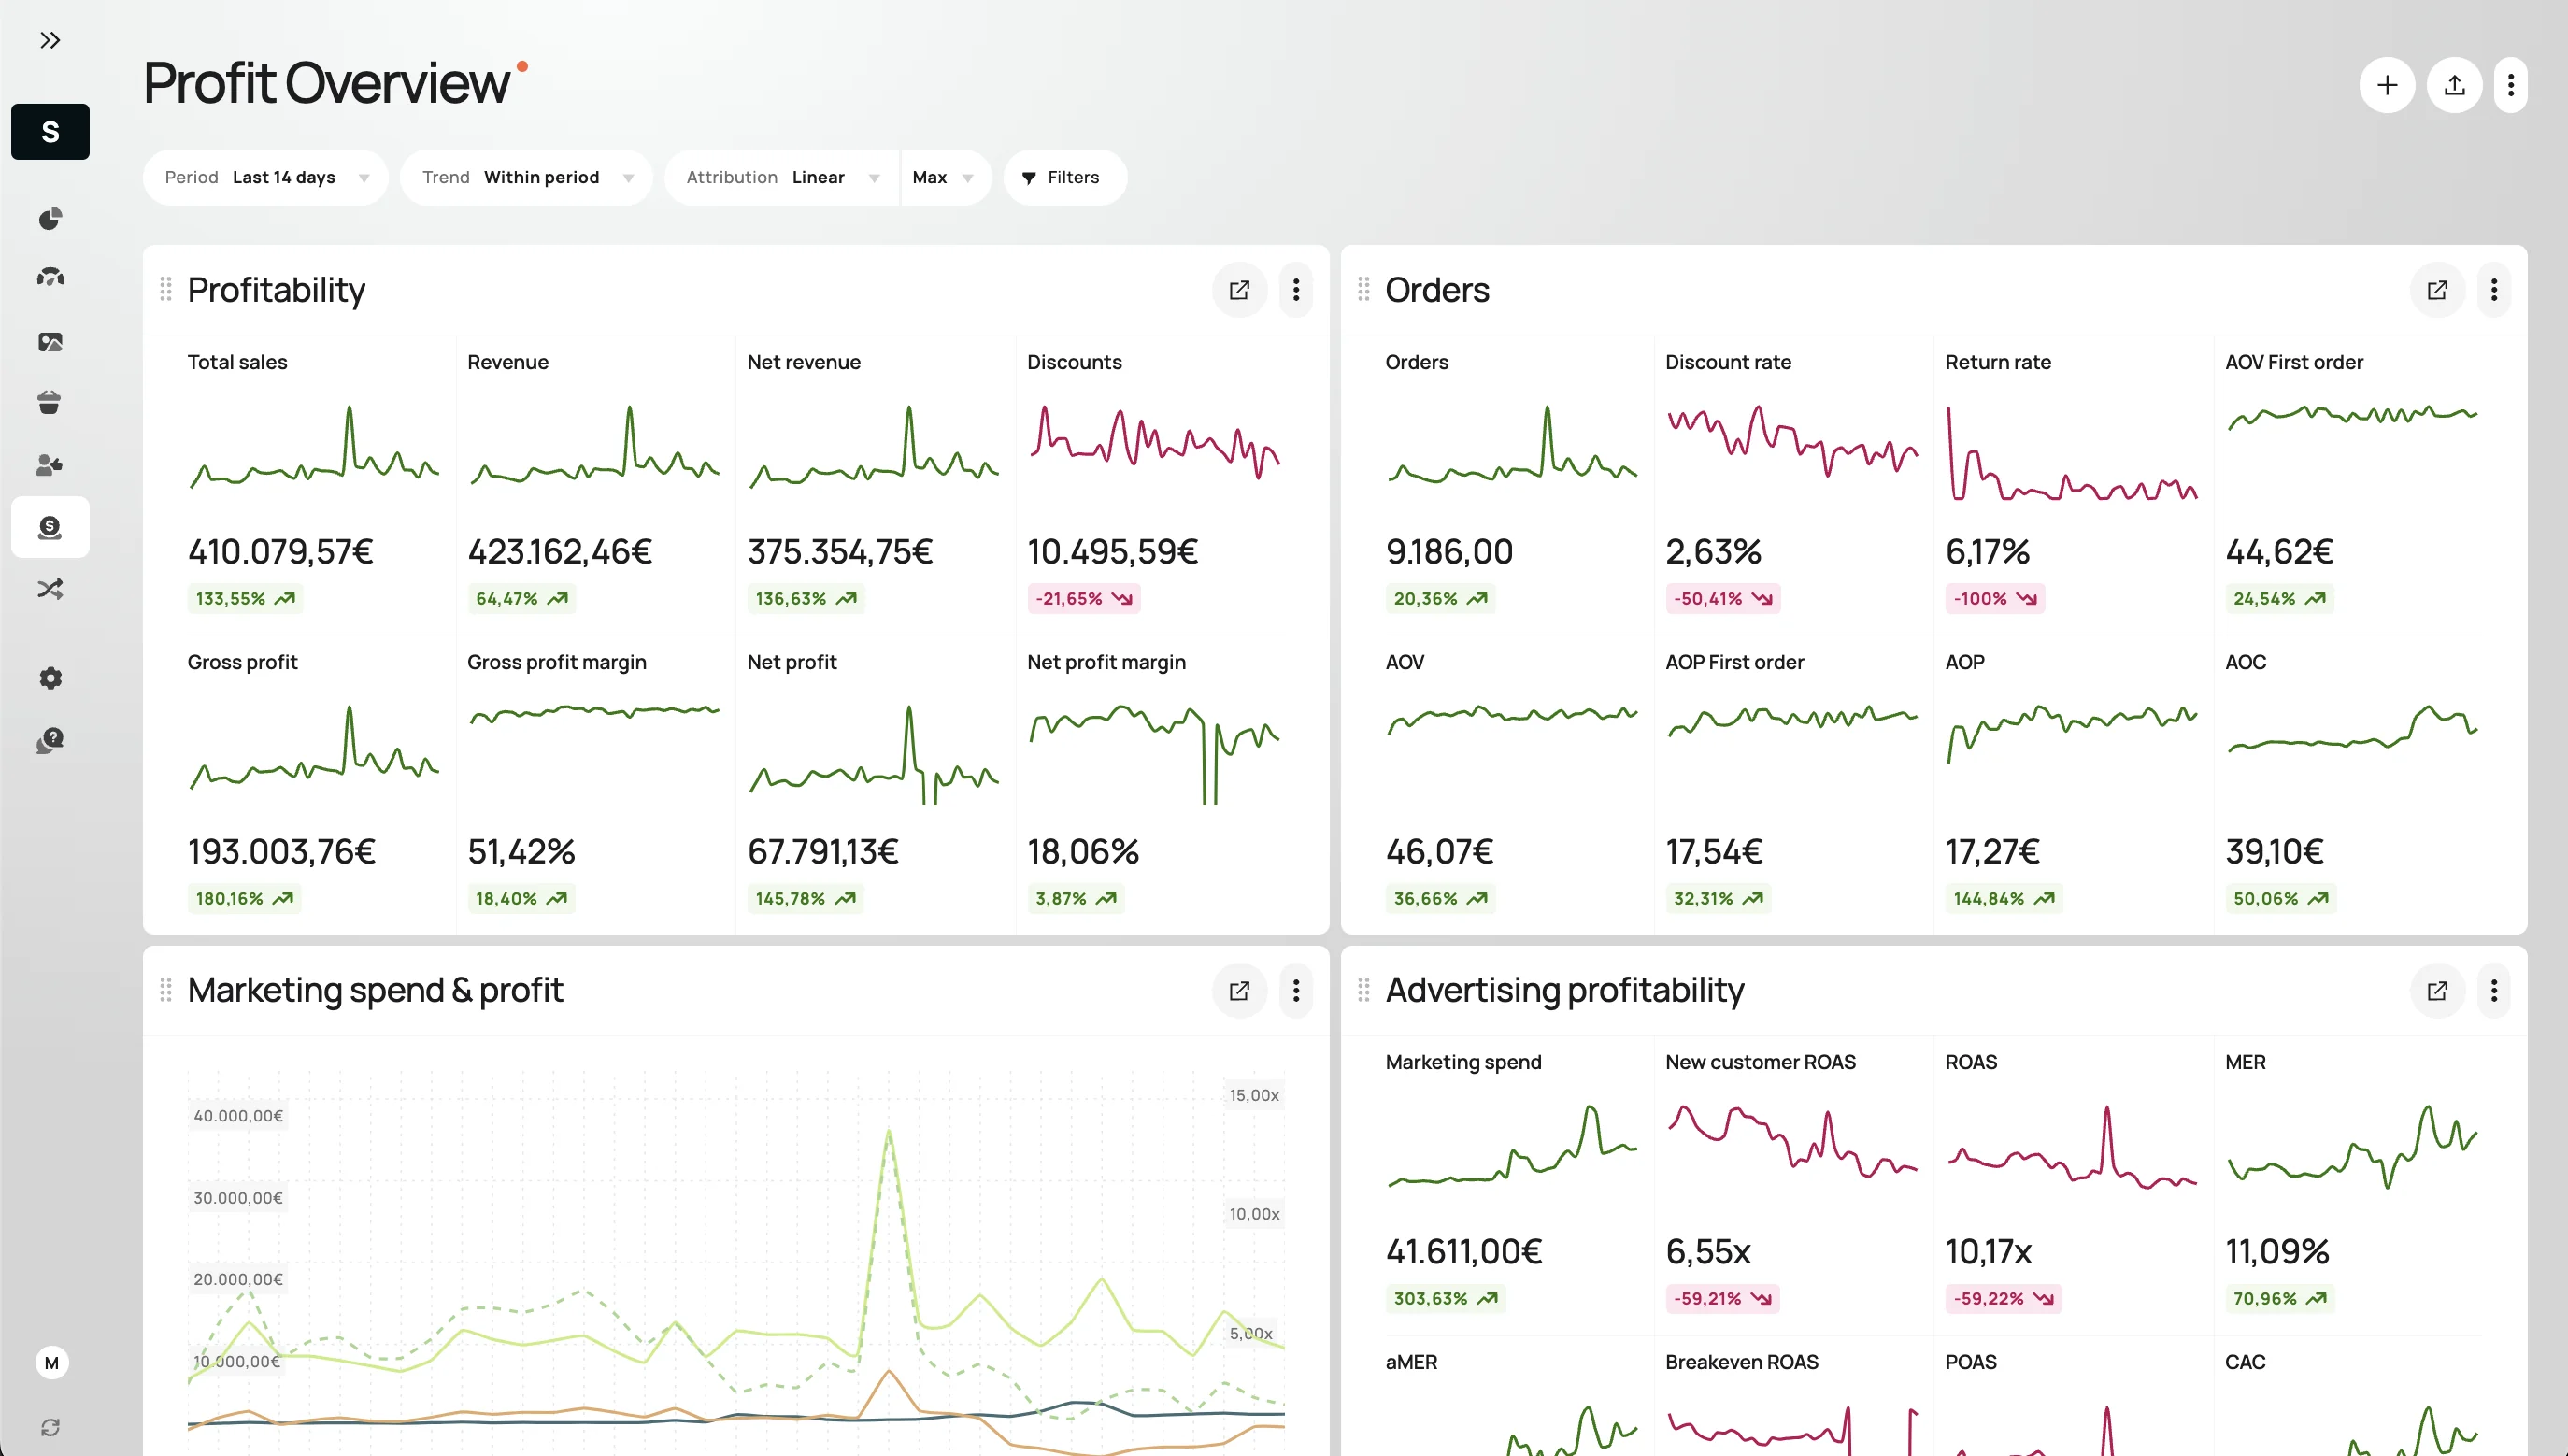Open the pie chart overview page
Image resolution: width=2568 pixels, height=1456 pixels.
(x=50, y=218)
